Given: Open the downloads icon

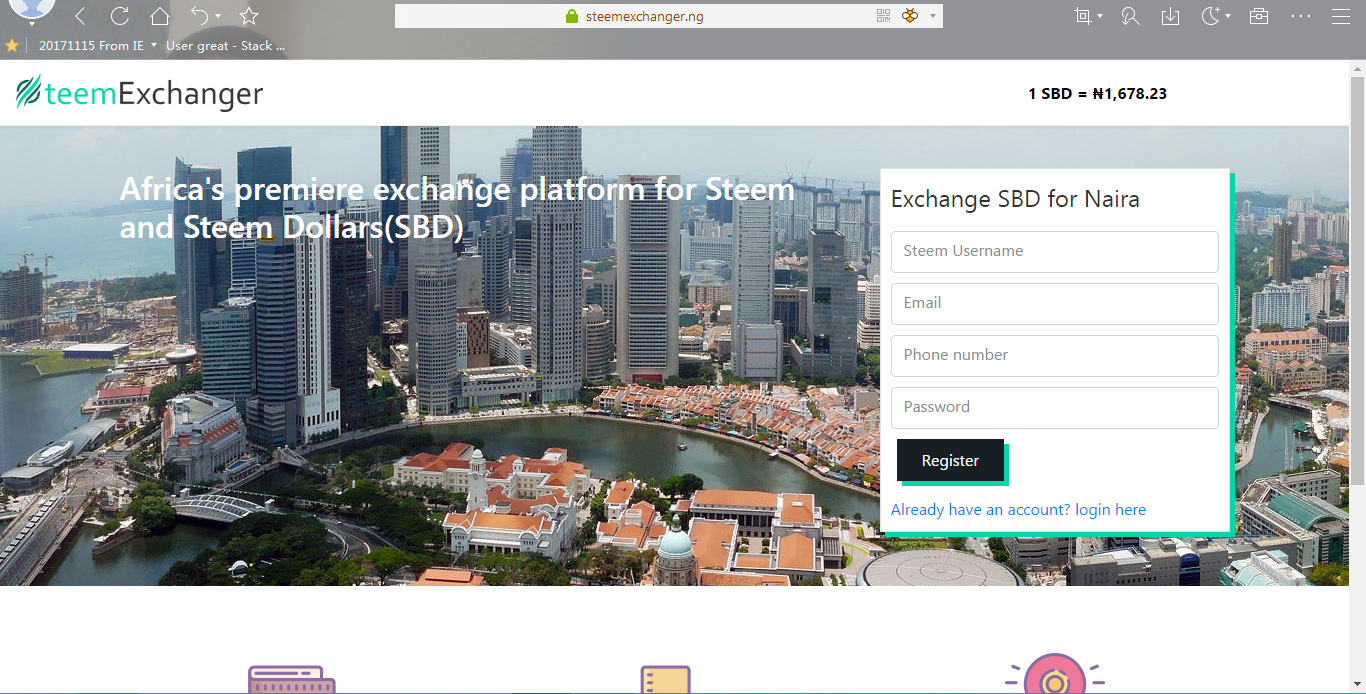Looking at the screenshot, I should click(1170, 16).
